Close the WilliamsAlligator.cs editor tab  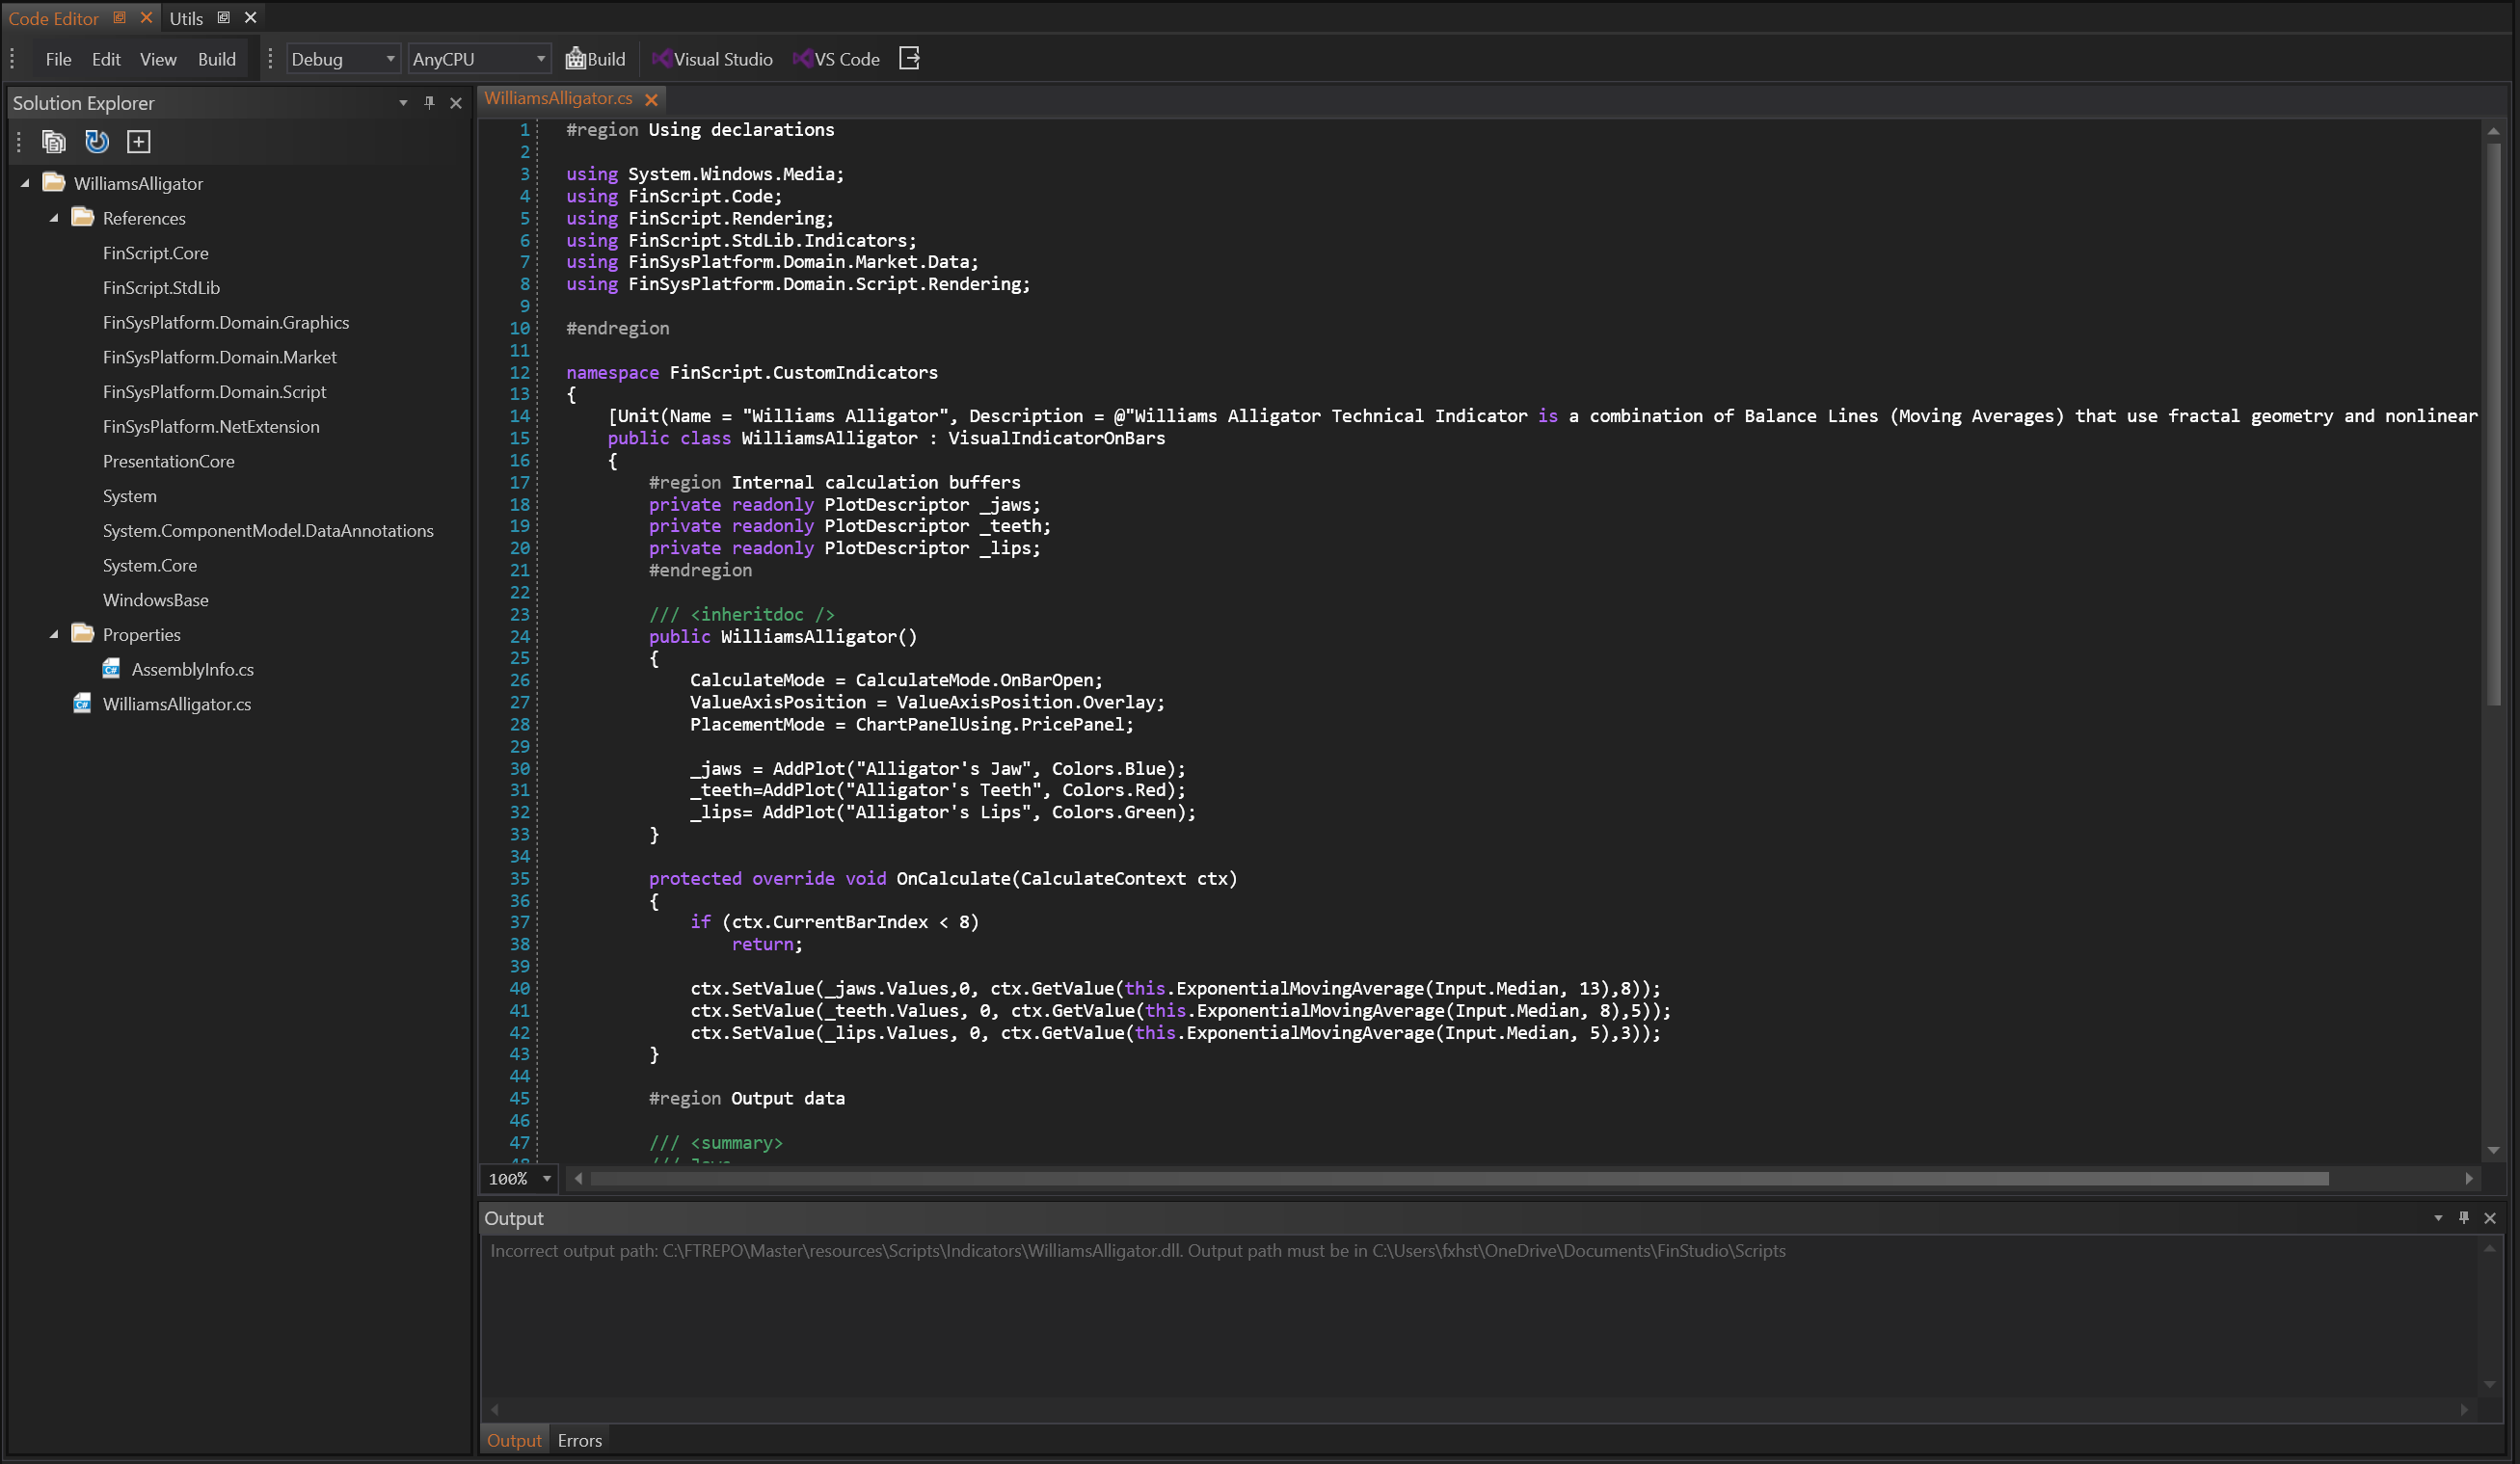651,99
